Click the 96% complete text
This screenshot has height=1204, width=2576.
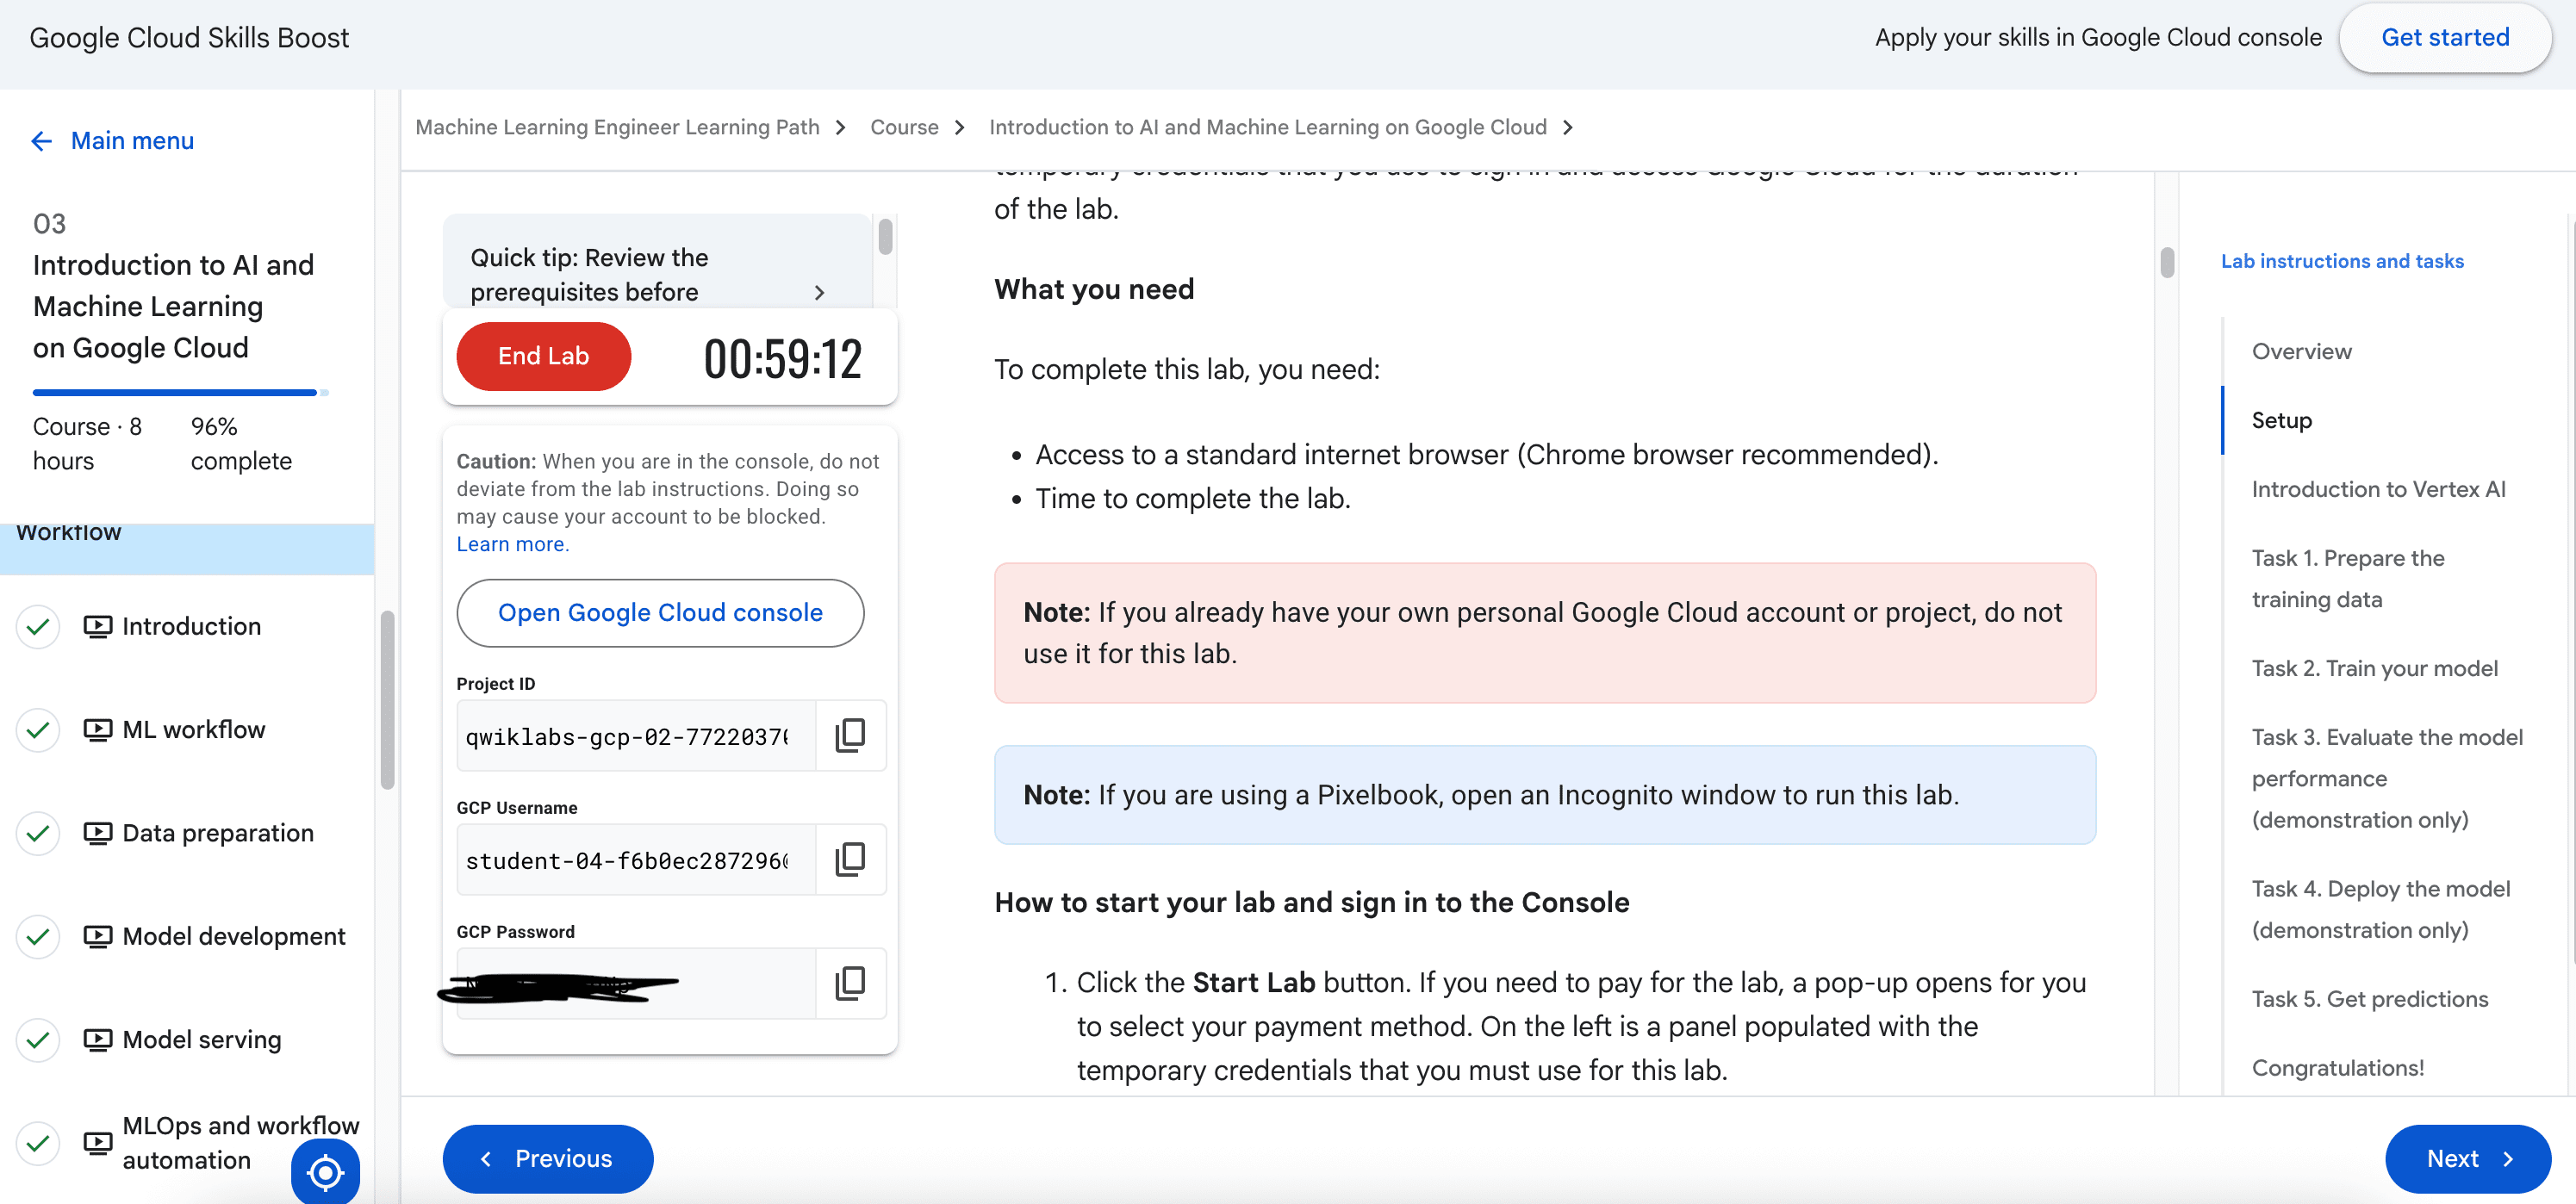coord(241,444)
